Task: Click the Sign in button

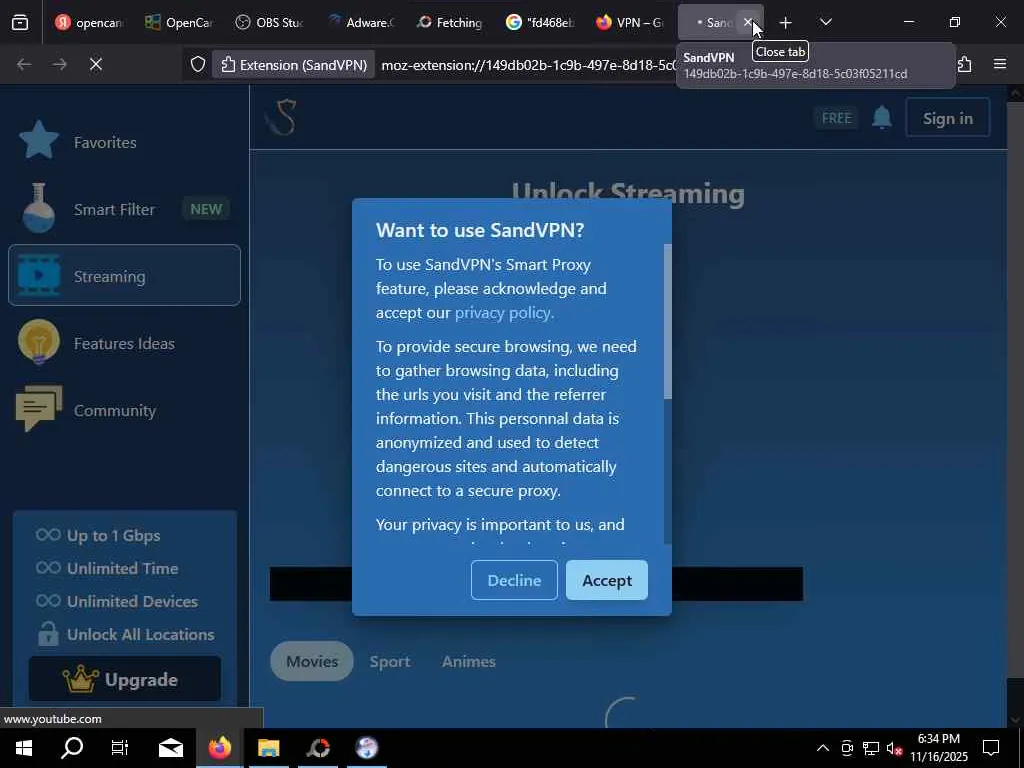Action: [948, 118]
